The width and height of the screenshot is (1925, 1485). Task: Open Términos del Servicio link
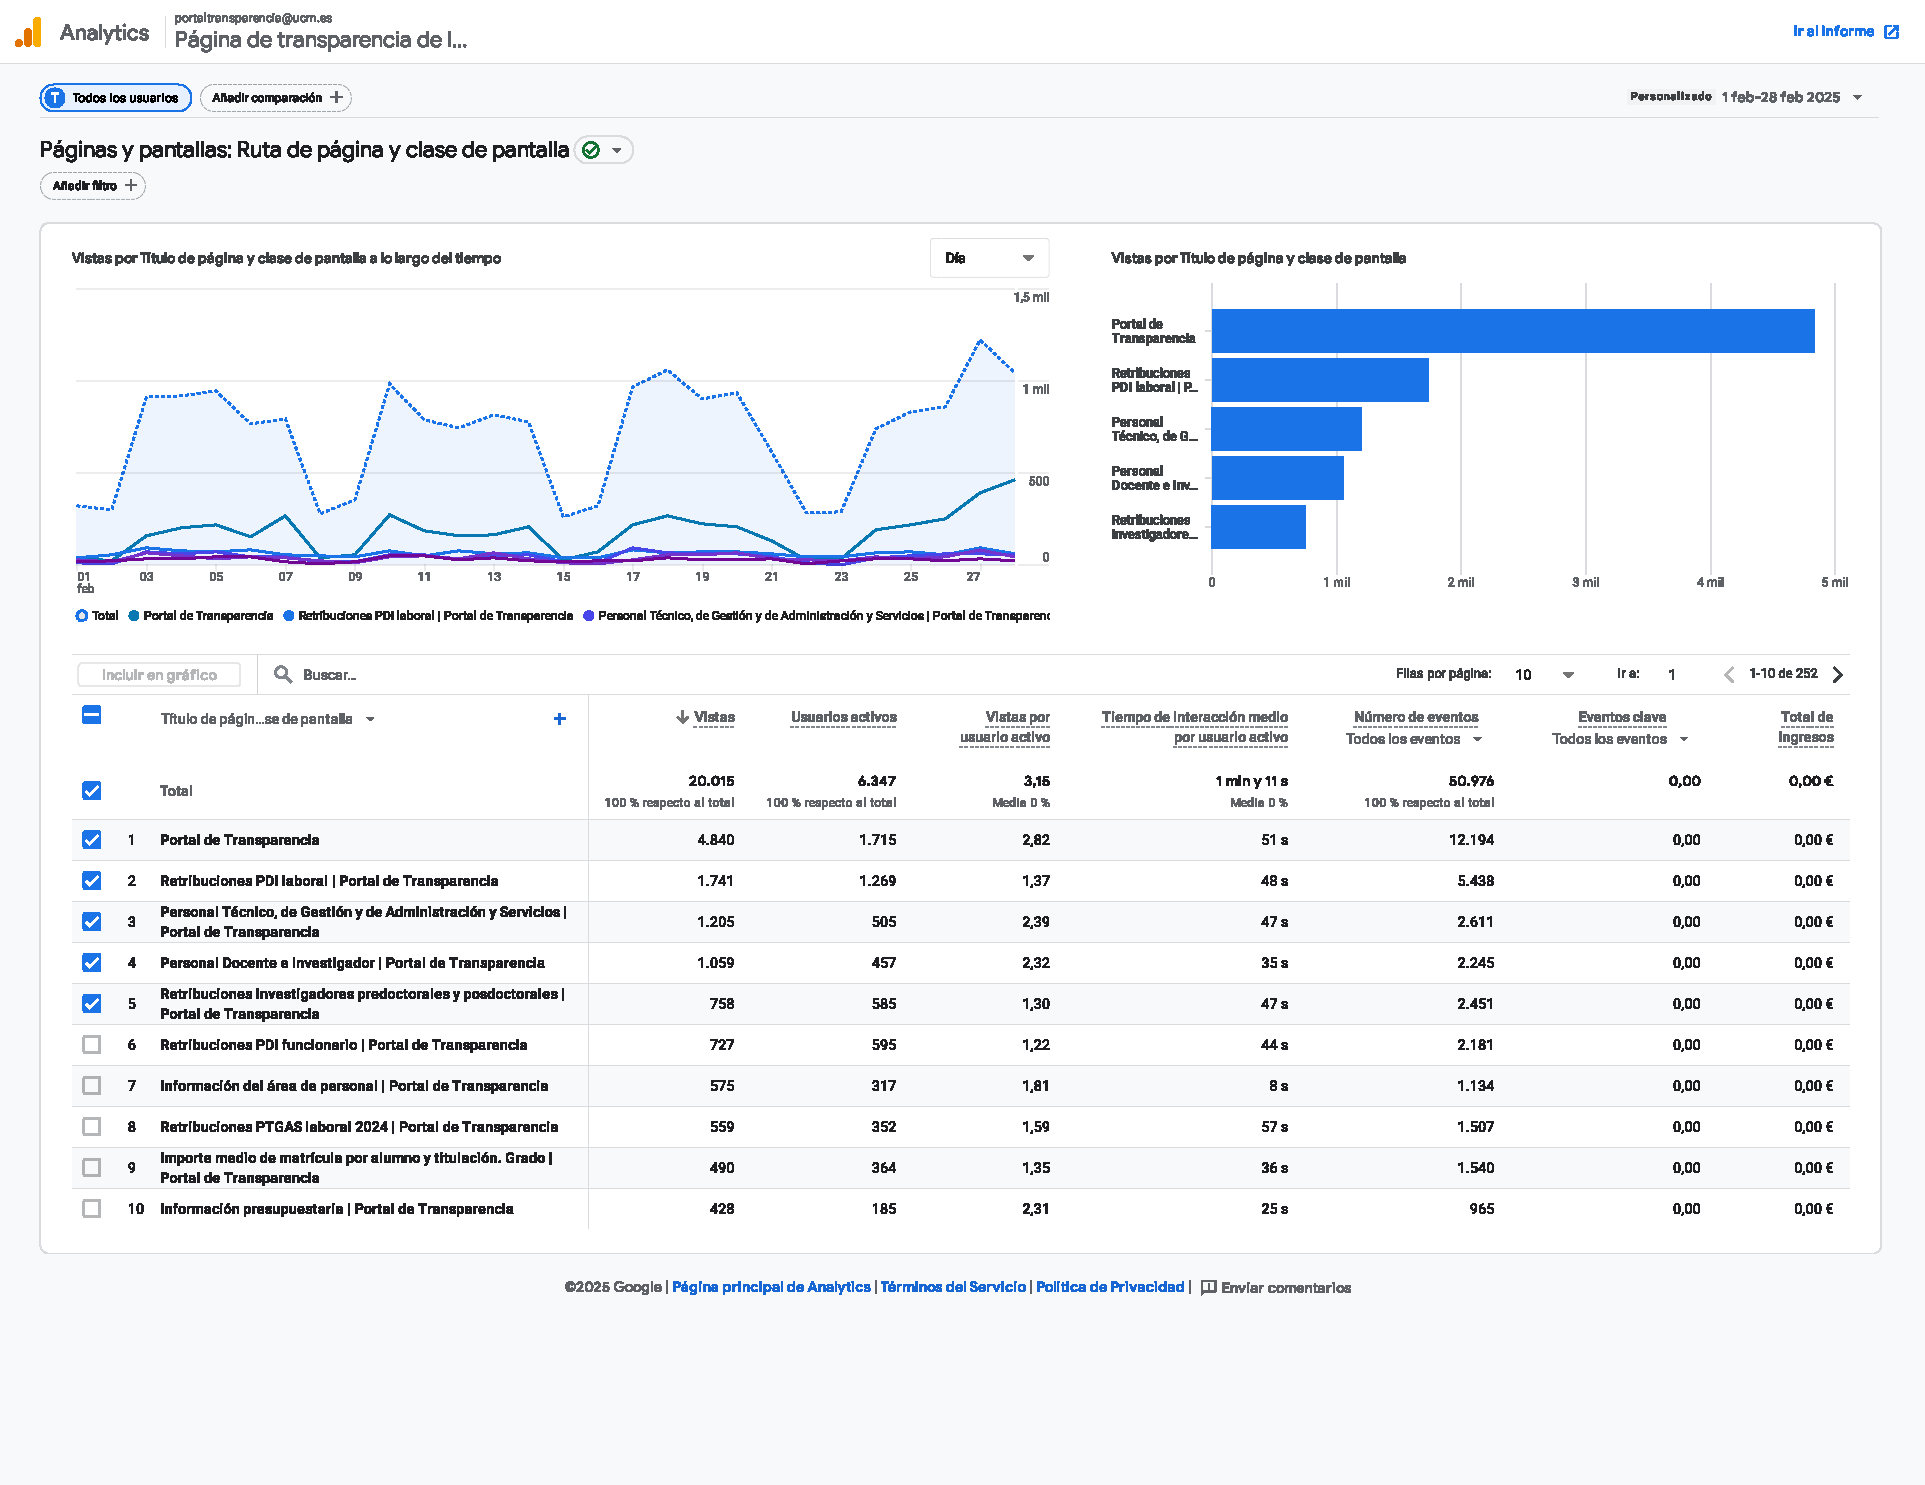pyautogui.click(x=953, y=1287)
